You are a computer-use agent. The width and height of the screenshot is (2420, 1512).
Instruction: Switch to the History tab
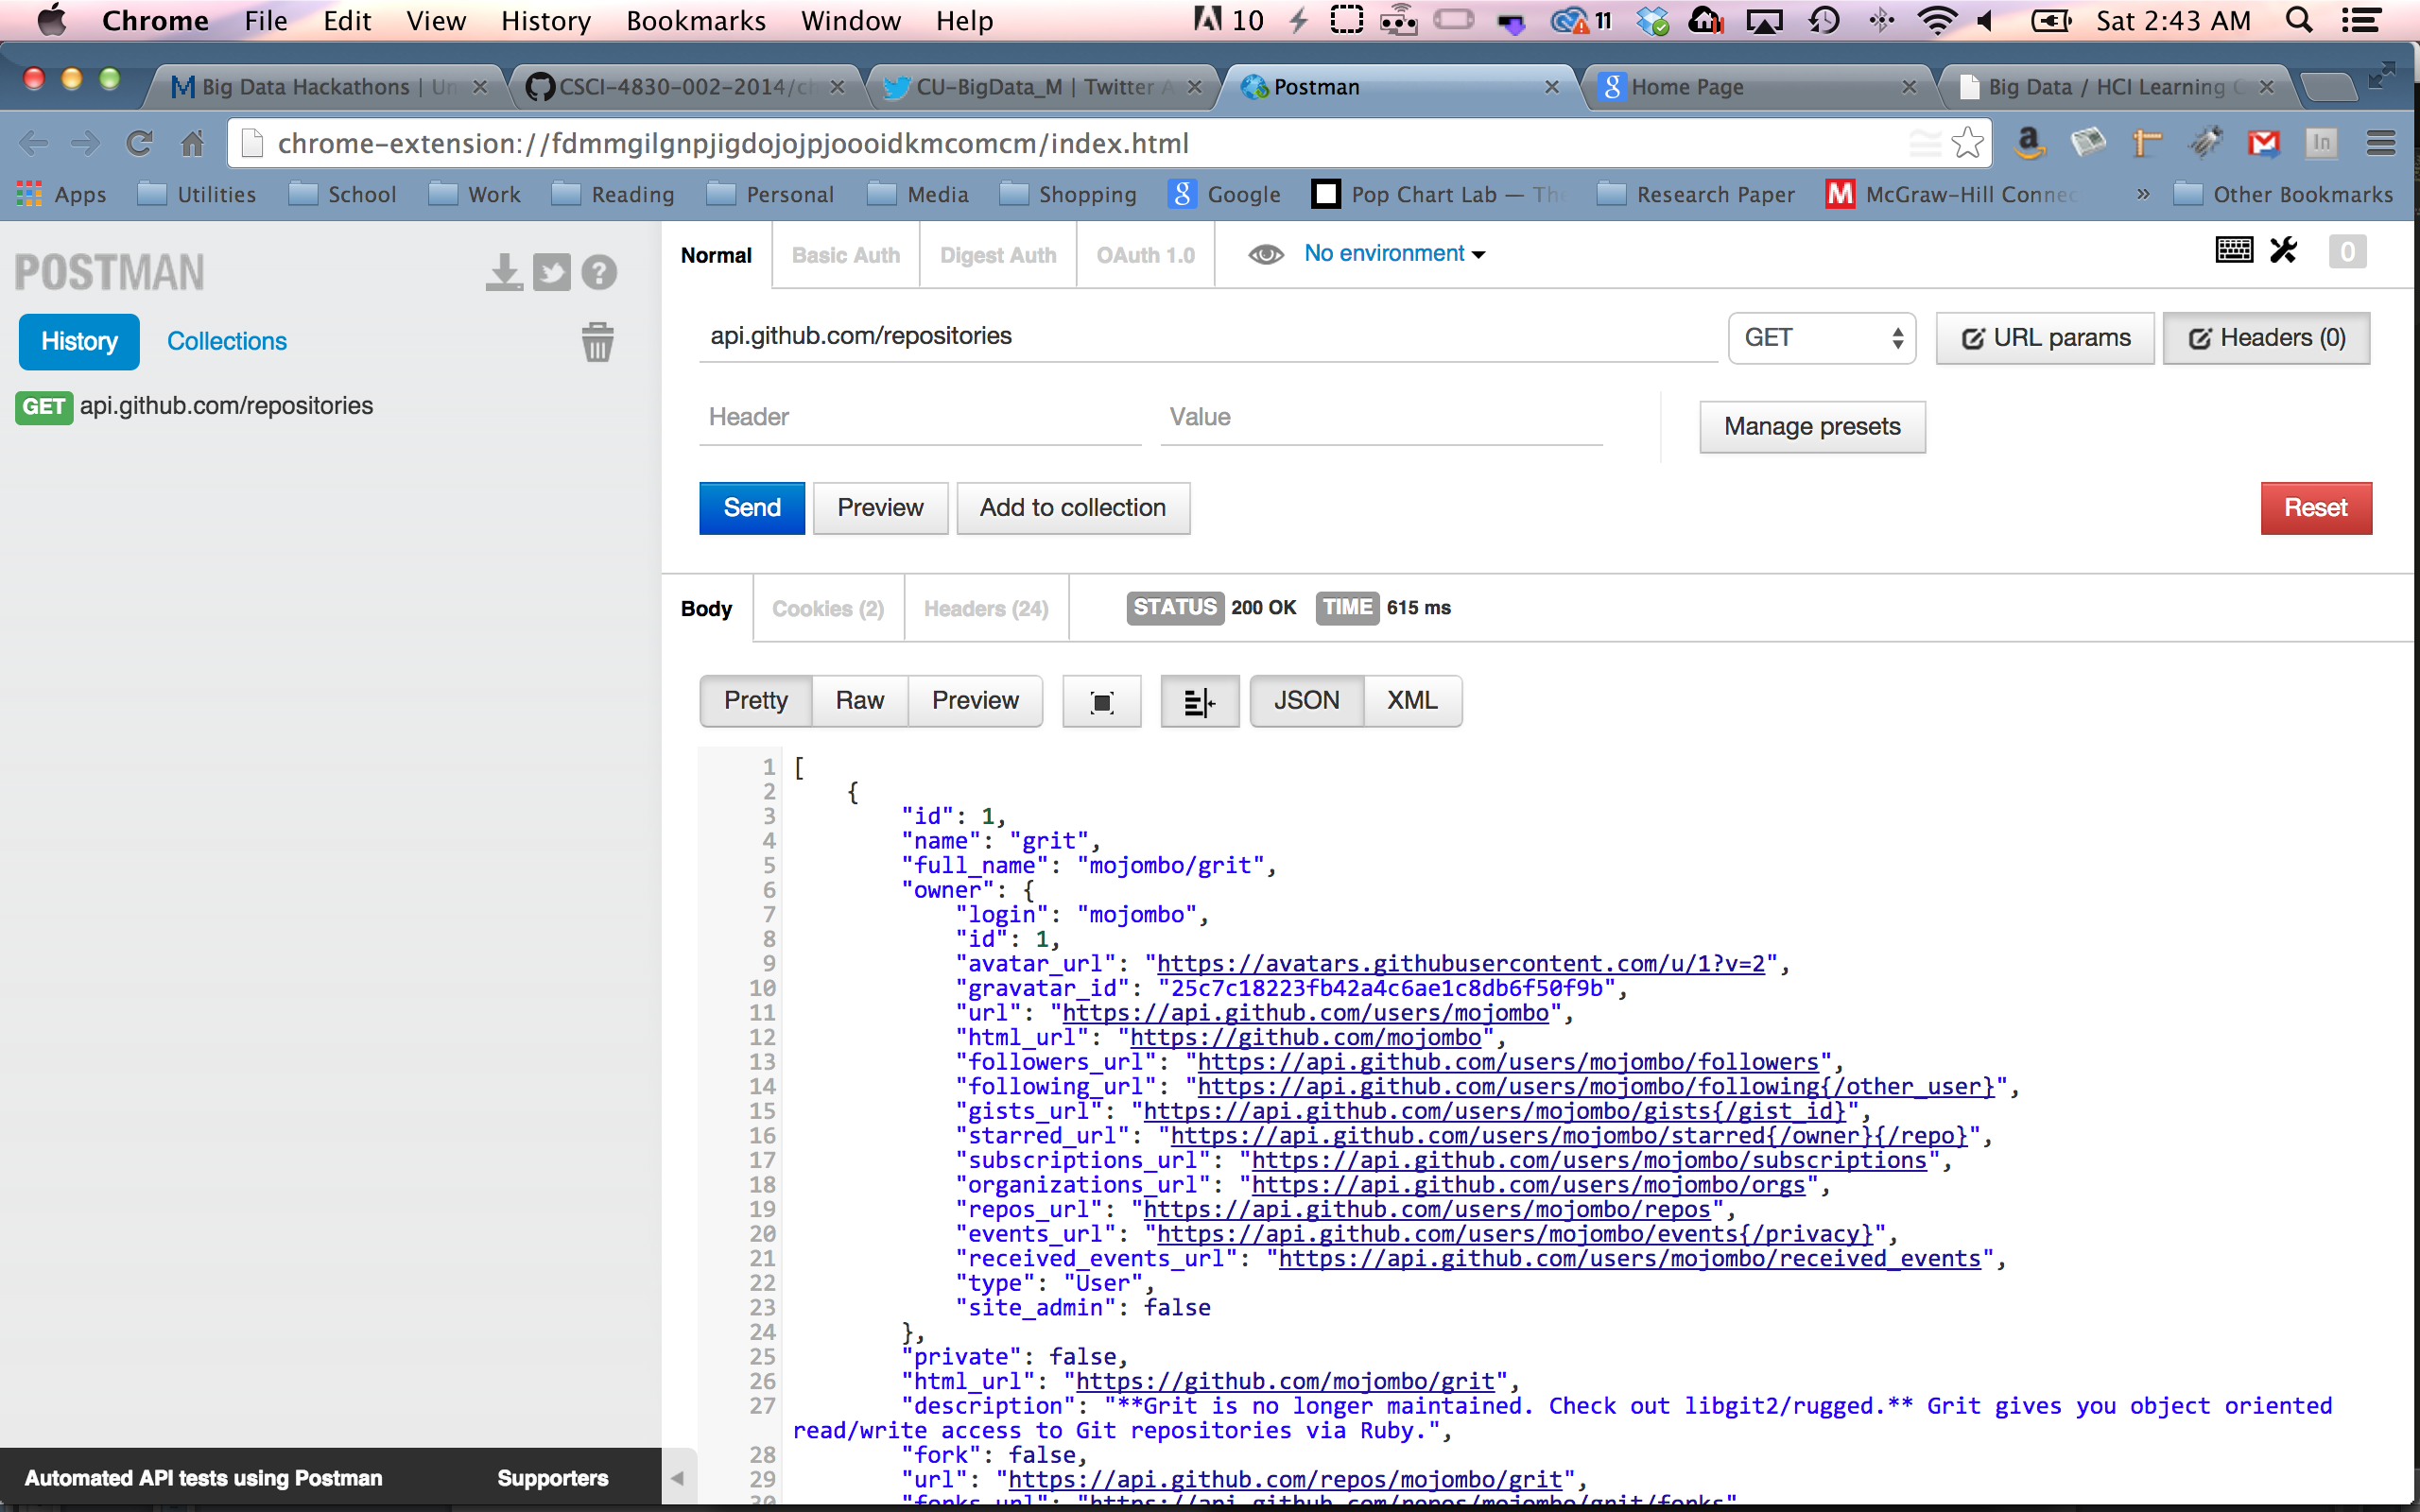79,341
